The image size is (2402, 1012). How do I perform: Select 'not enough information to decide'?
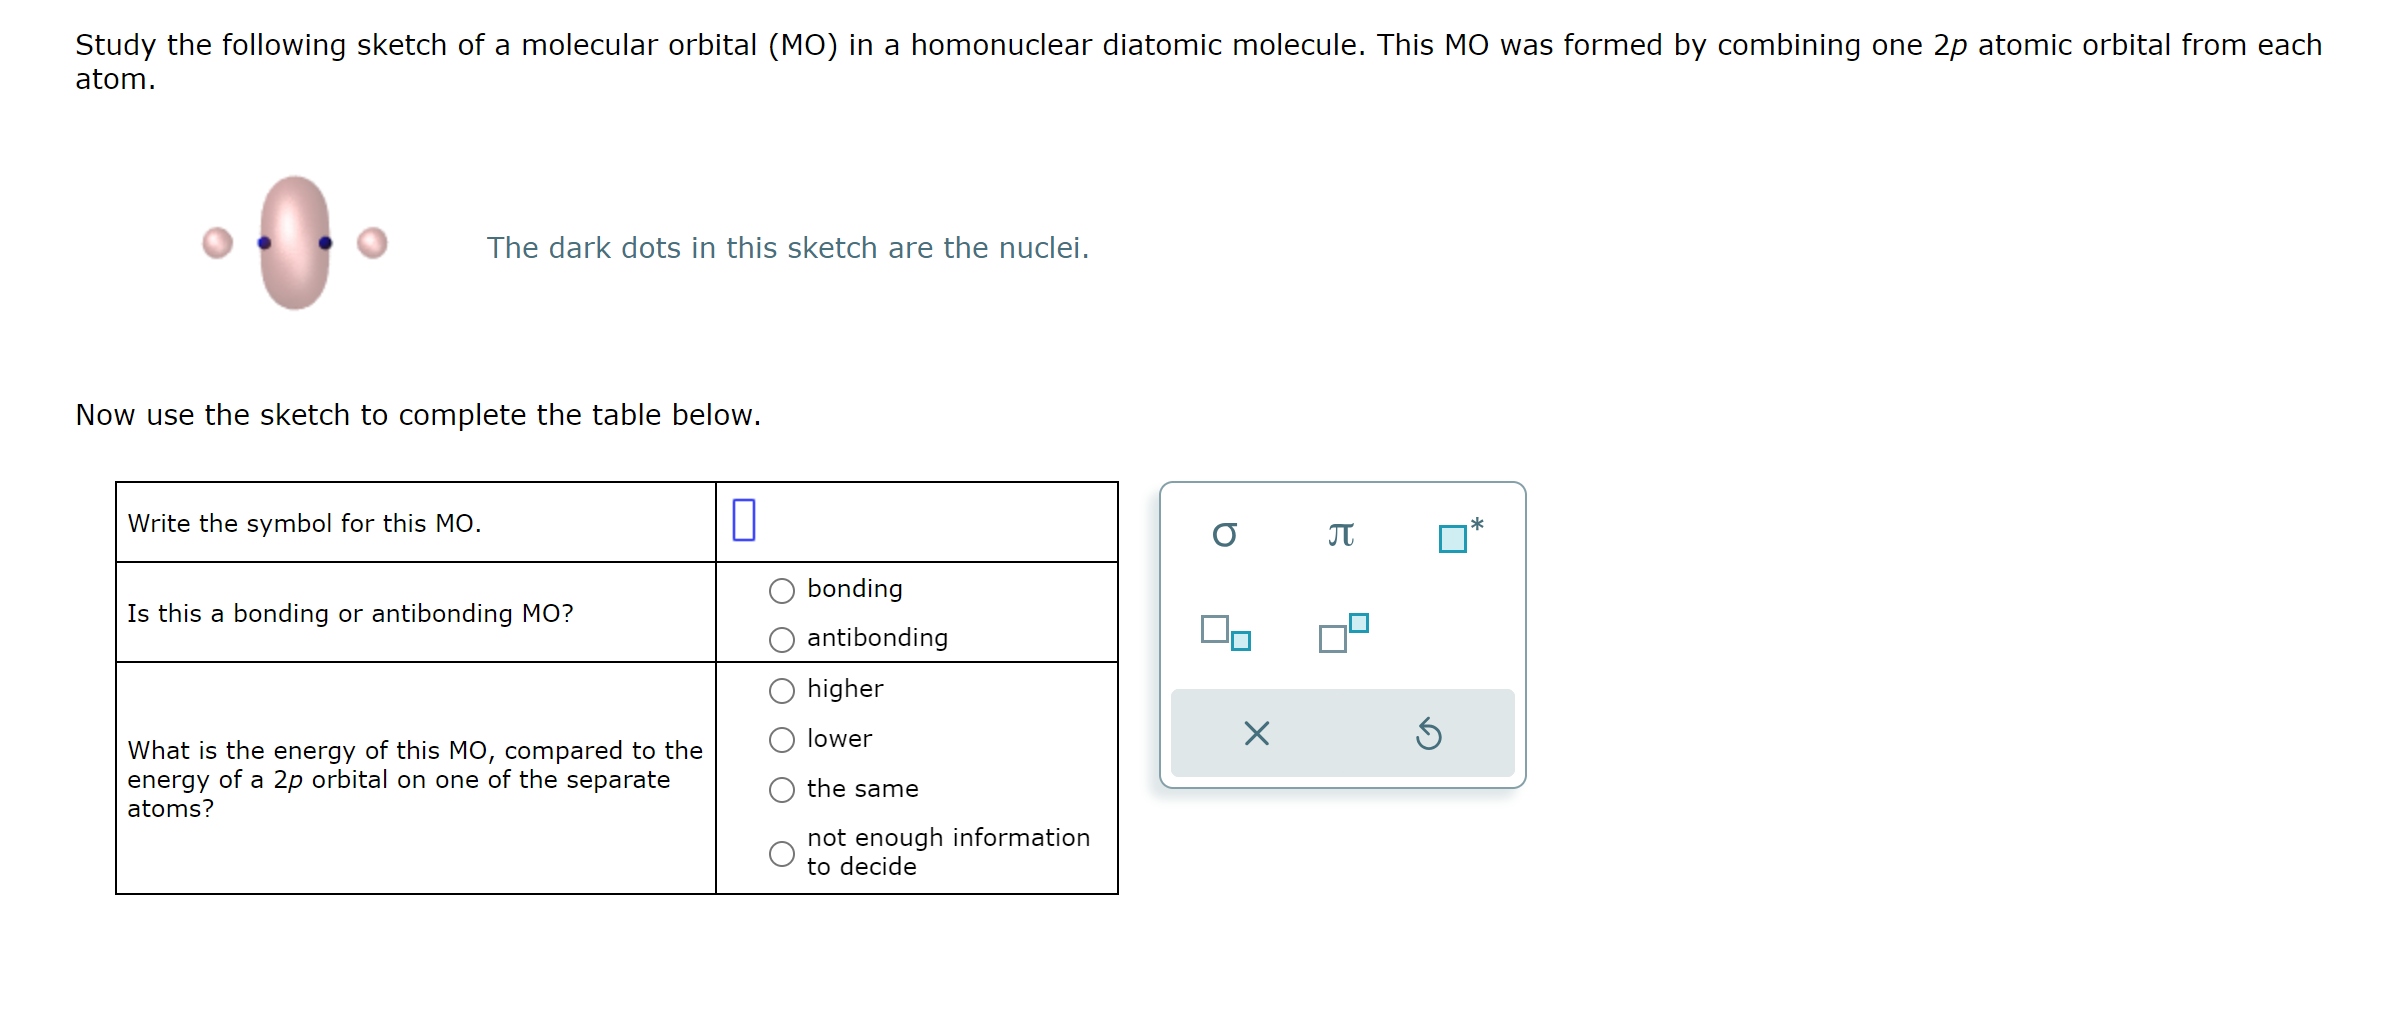click(781, 853)
